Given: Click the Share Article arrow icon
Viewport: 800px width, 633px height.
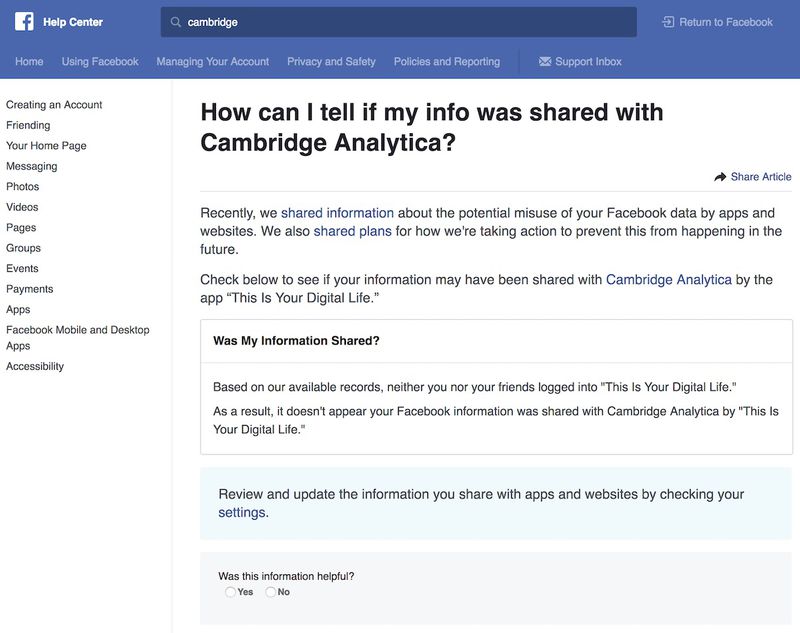Looking at the screenshot, I should [x=719, y=175].
